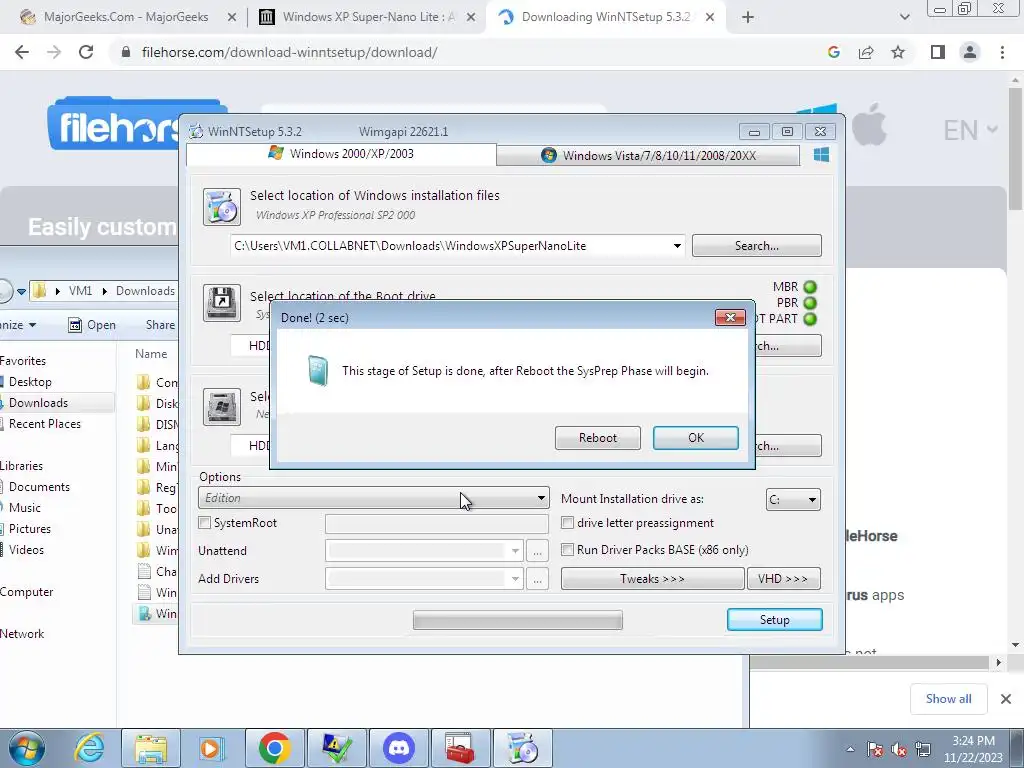Image resolution: width=1024 pixels, height=768 pixels.
Task: Open the Chrome profile menu
Action: [x=970, y=52]
